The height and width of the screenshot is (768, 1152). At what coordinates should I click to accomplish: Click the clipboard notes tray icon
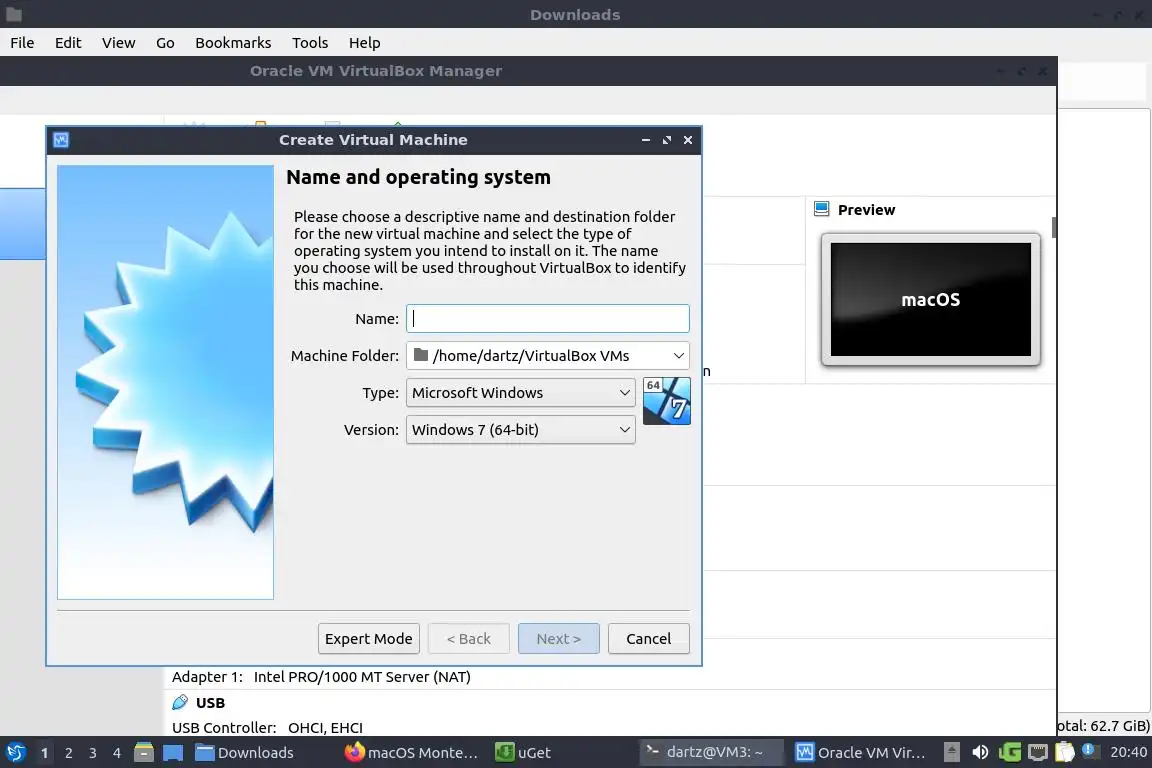(x=1065, y=752)
